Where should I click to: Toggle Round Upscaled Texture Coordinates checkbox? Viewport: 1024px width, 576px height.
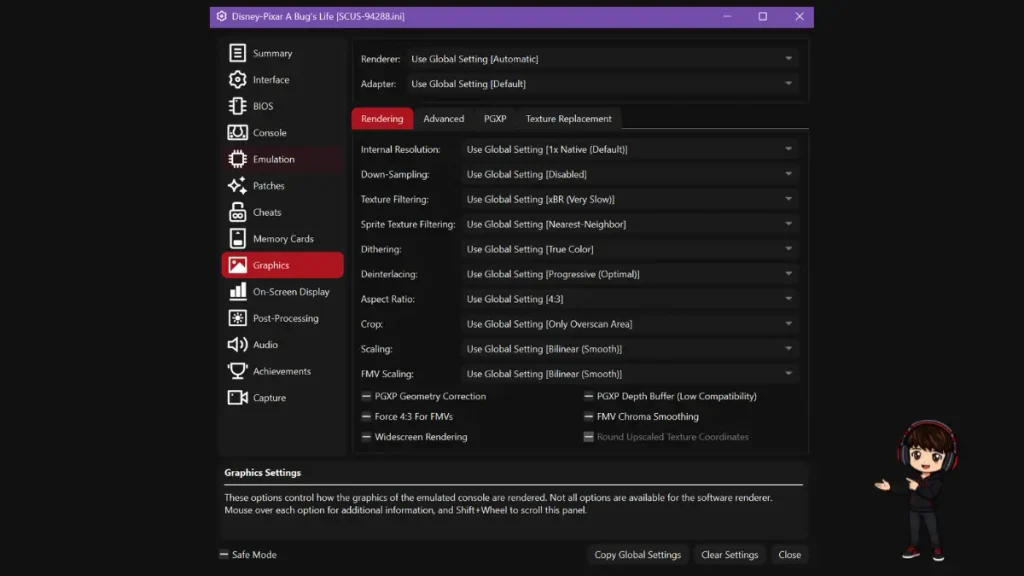pyautogui.click(x=588, y=437)
